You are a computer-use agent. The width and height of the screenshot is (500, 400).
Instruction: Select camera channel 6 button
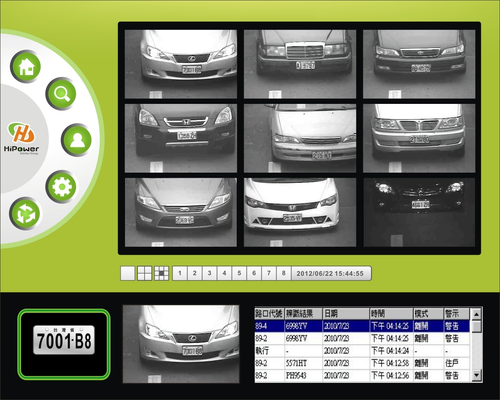pos(254,273)
